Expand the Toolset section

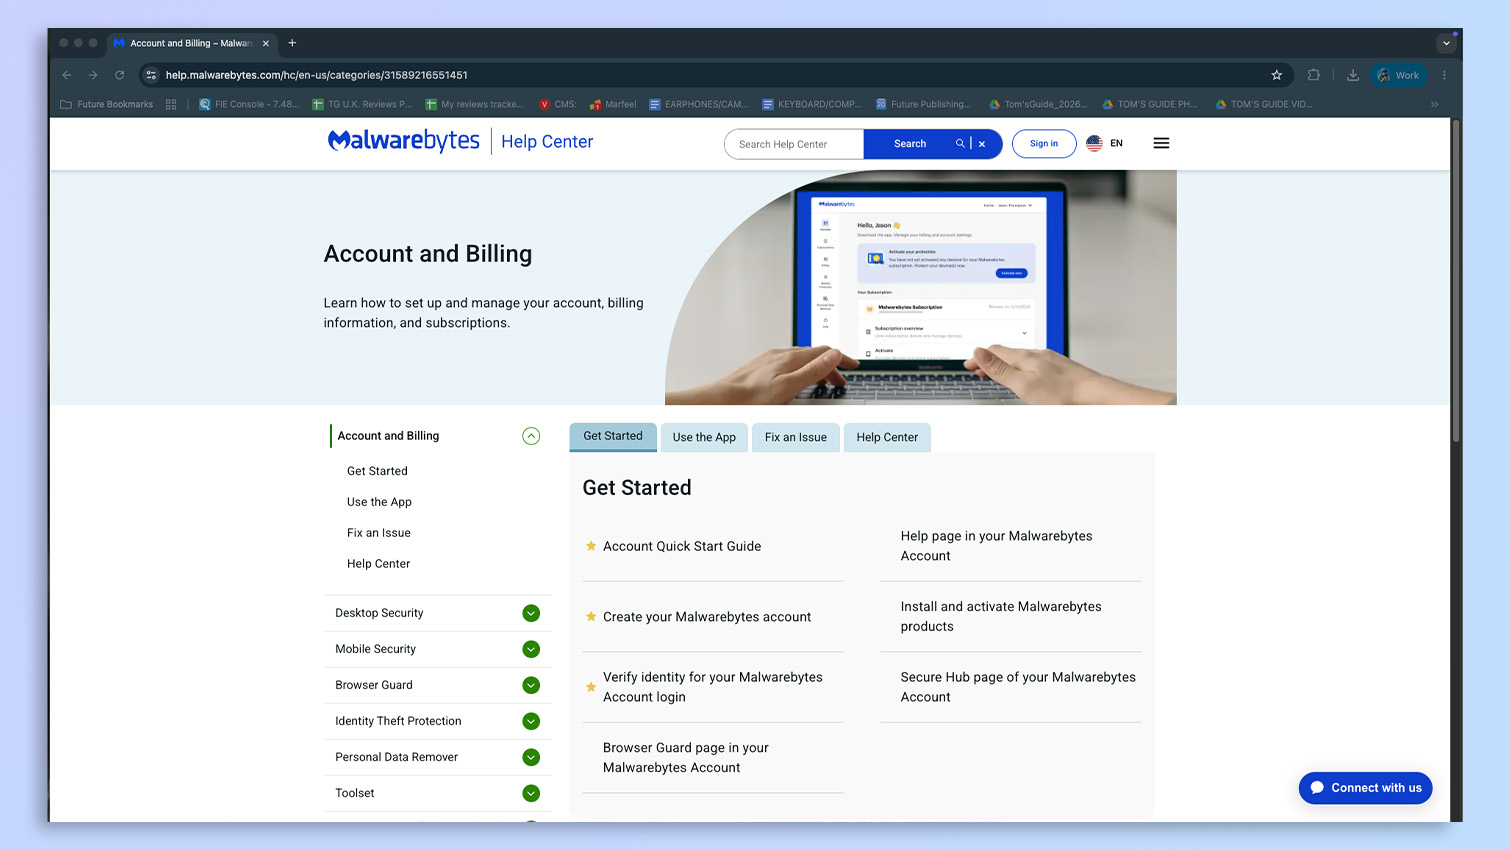click(531, 793)
